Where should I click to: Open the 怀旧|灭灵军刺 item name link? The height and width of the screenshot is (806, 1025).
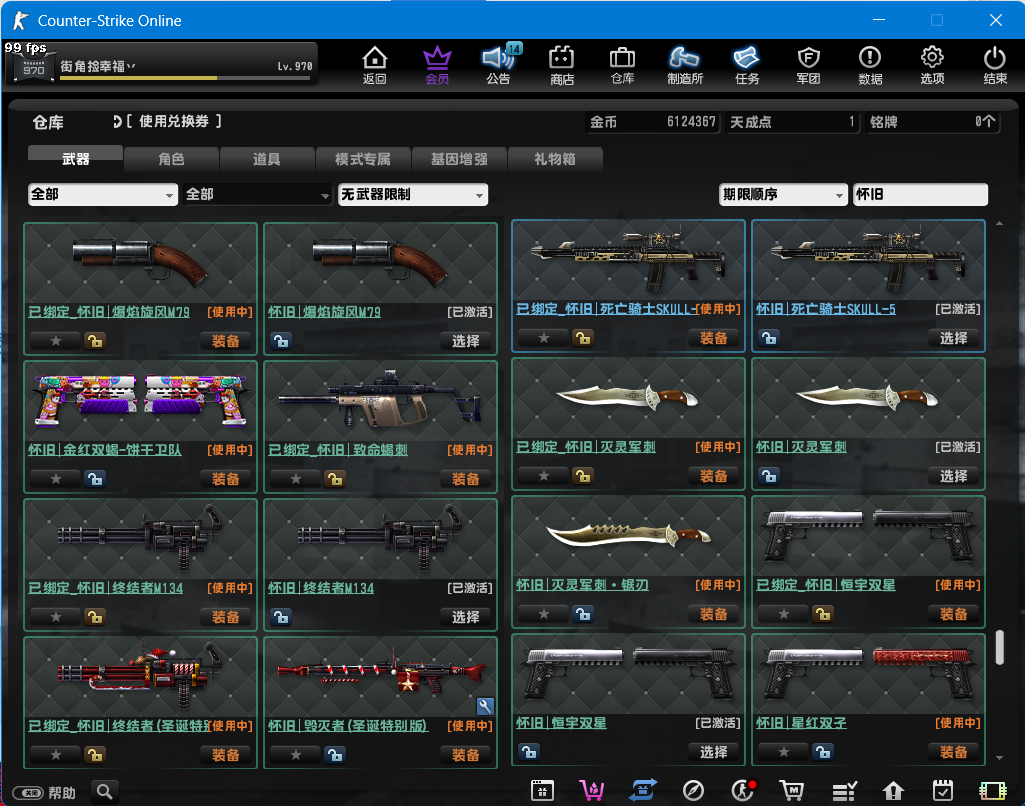pyautogui.click(x=801, y=447)
